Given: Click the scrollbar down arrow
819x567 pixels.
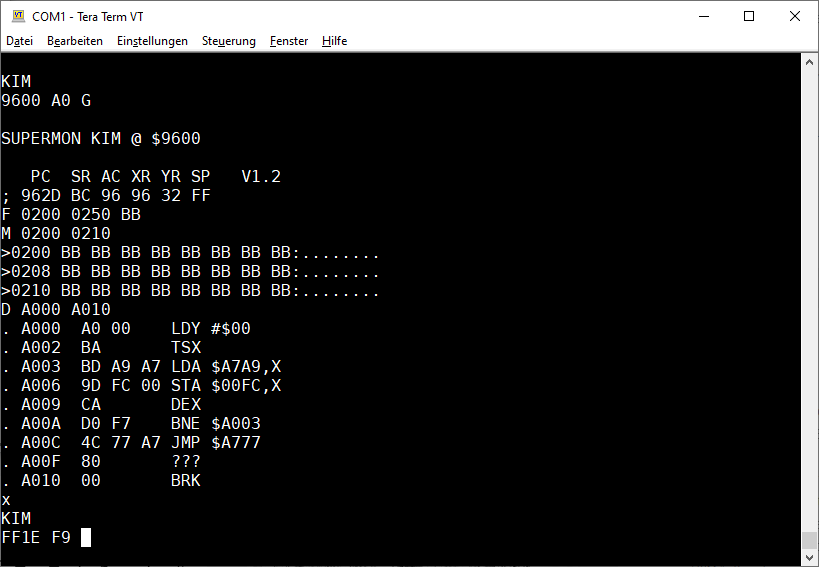Looking at the screenshot, I should pyautogui.click(x=810, y=558).
